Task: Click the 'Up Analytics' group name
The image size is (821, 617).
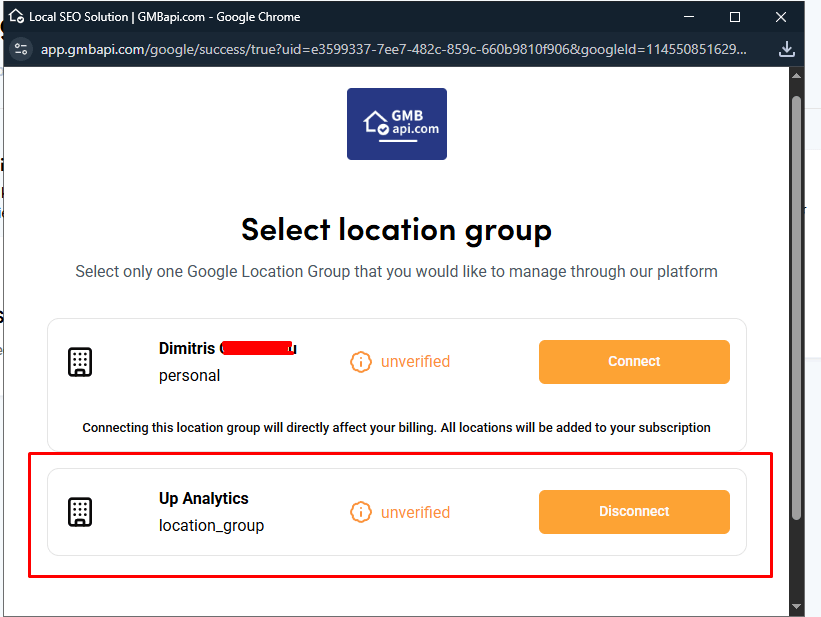Action: (204, 498)
